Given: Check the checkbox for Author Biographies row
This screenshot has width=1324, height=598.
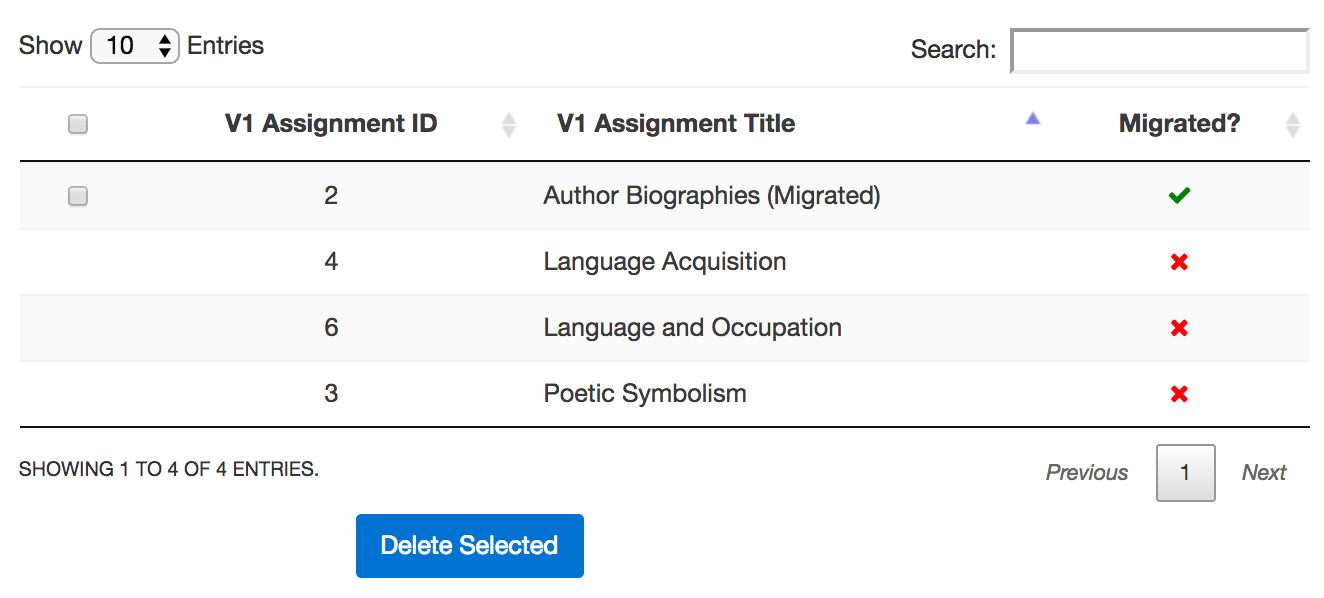Looking at the screenshot, I should [x=77, y=195].
